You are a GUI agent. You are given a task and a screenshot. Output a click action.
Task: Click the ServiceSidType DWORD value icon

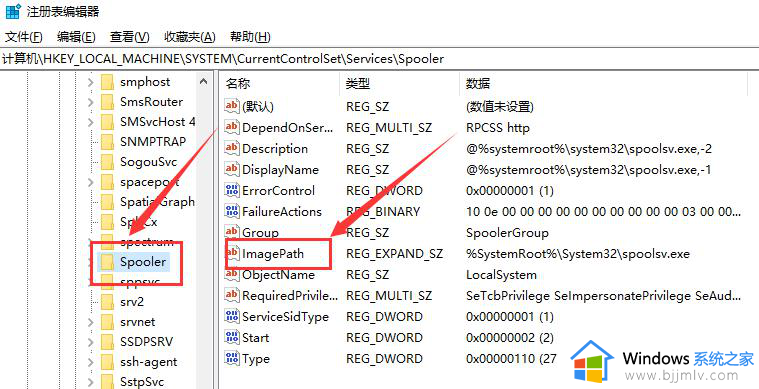[232, 316]
